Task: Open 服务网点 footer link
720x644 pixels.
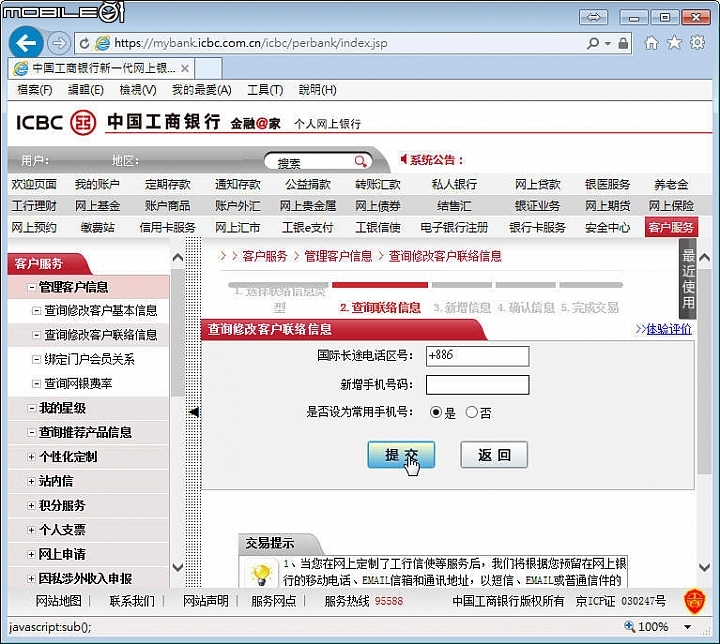Action: tap(273, 601)
